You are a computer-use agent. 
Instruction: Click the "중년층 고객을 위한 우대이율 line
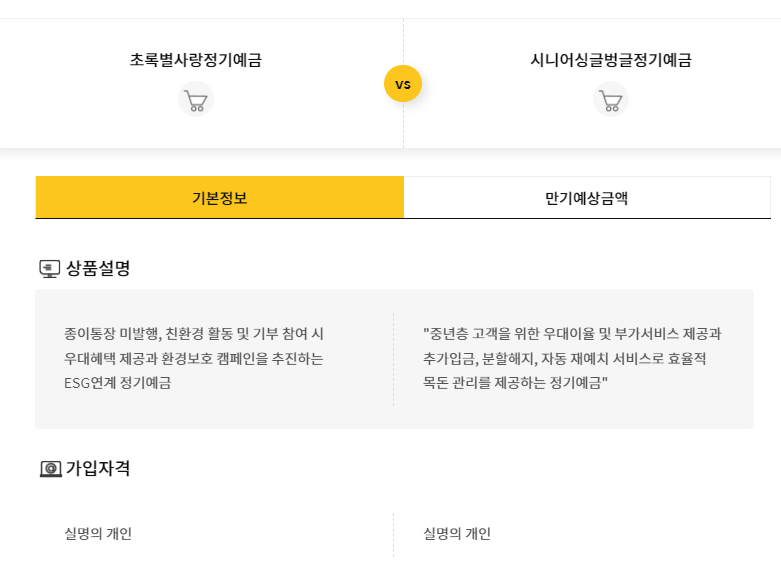coord(572,333)
